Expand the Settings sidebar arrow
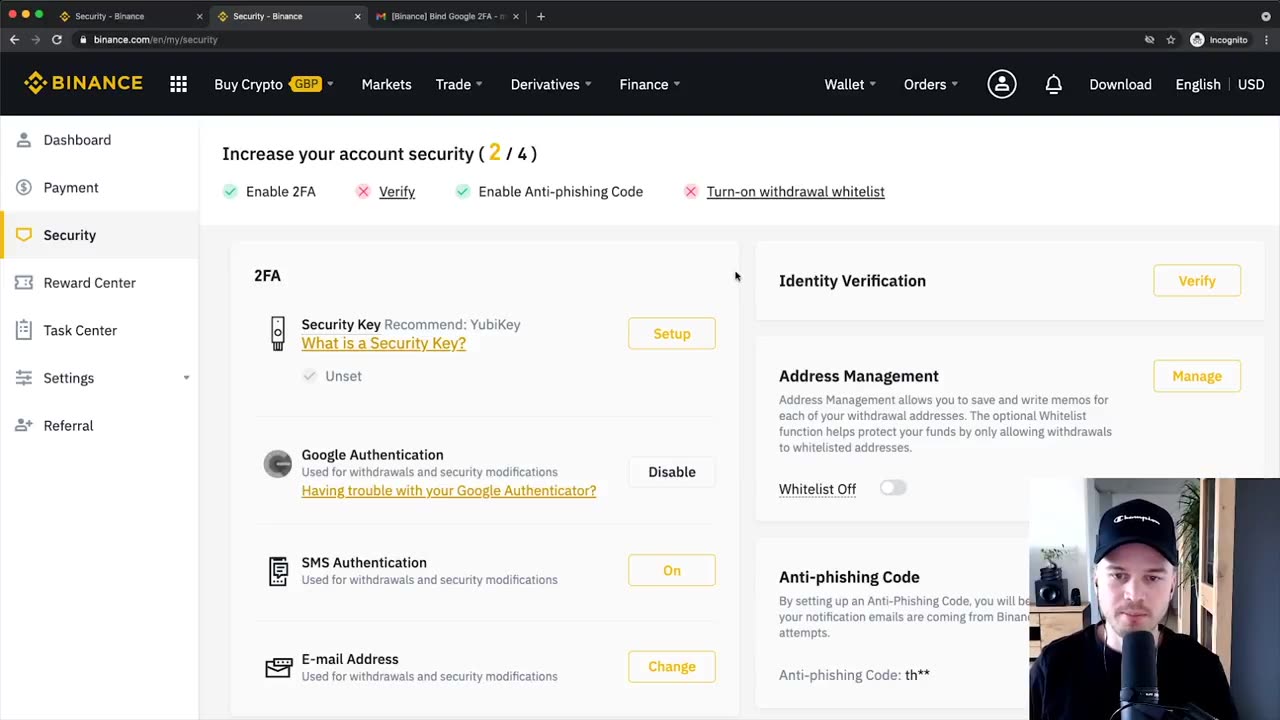This screenshot has width=1280, height=720. pos(186,378)
